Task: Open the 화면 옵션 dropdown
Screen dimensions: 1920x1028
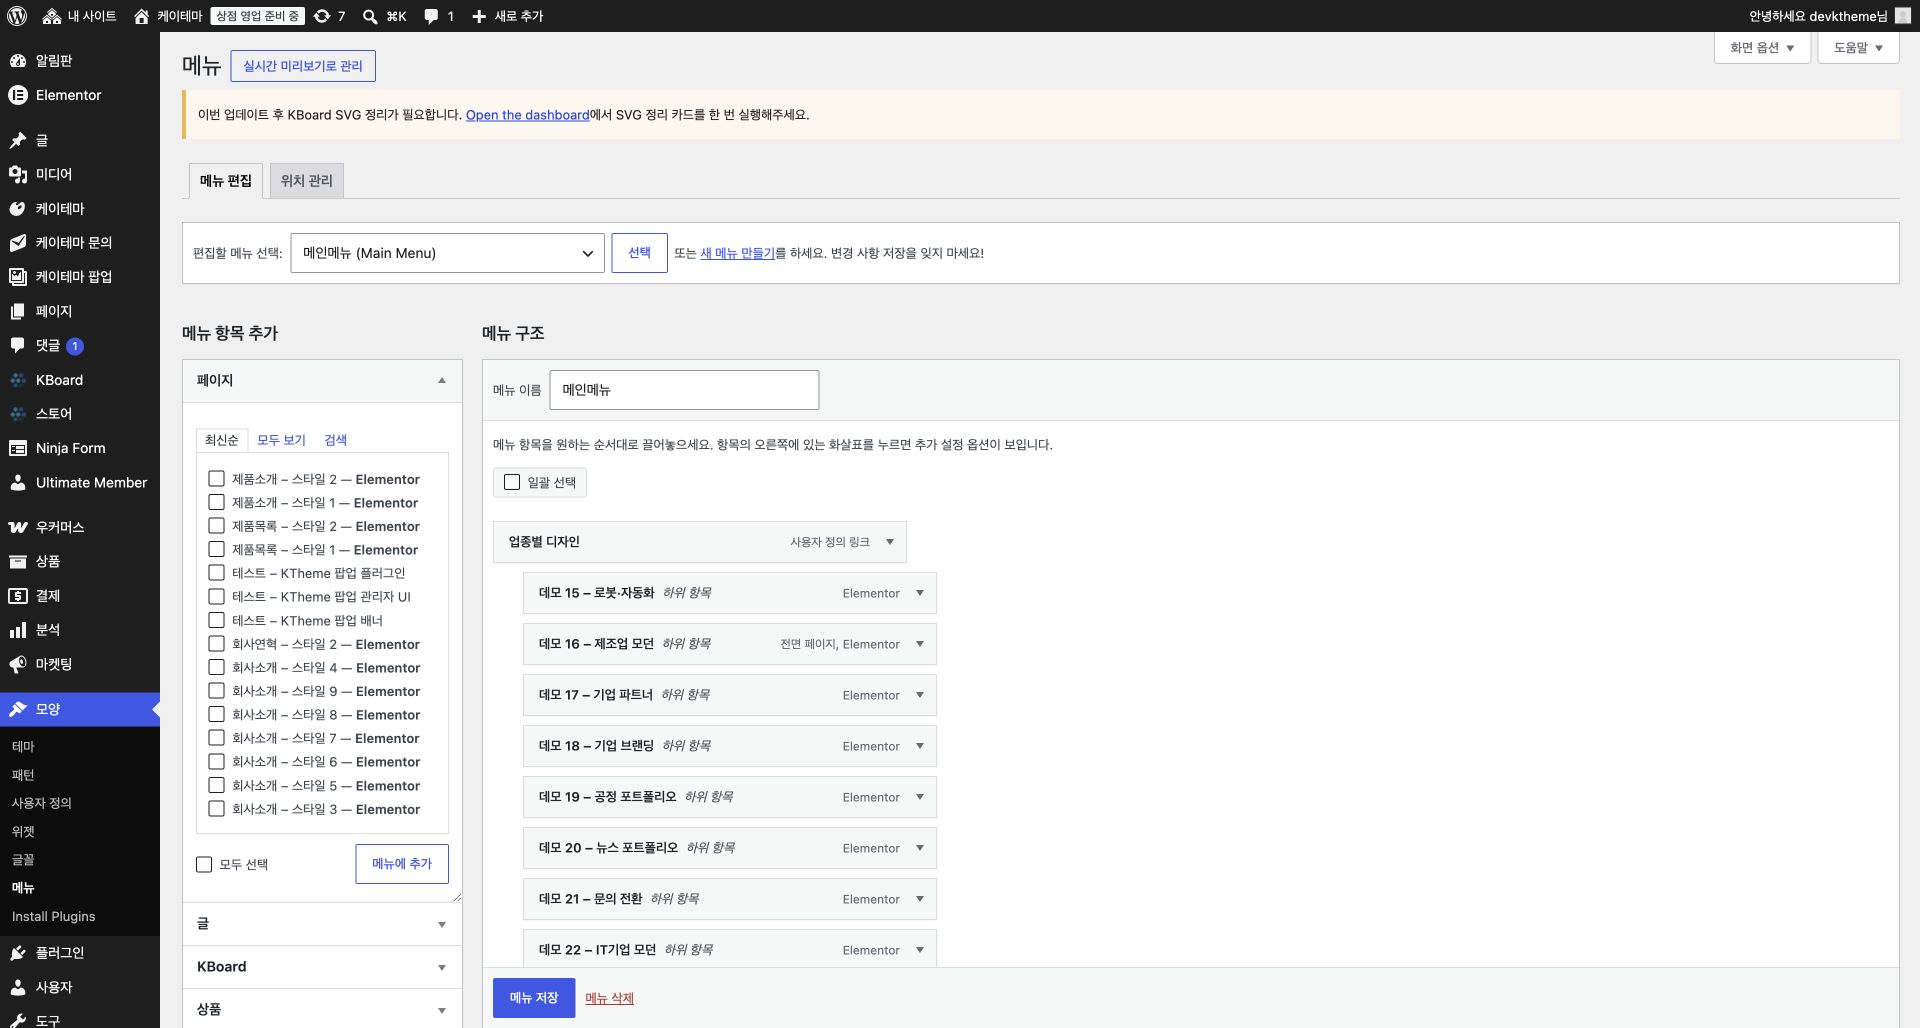Action: pyautogui.click(x=1762, y=48)
